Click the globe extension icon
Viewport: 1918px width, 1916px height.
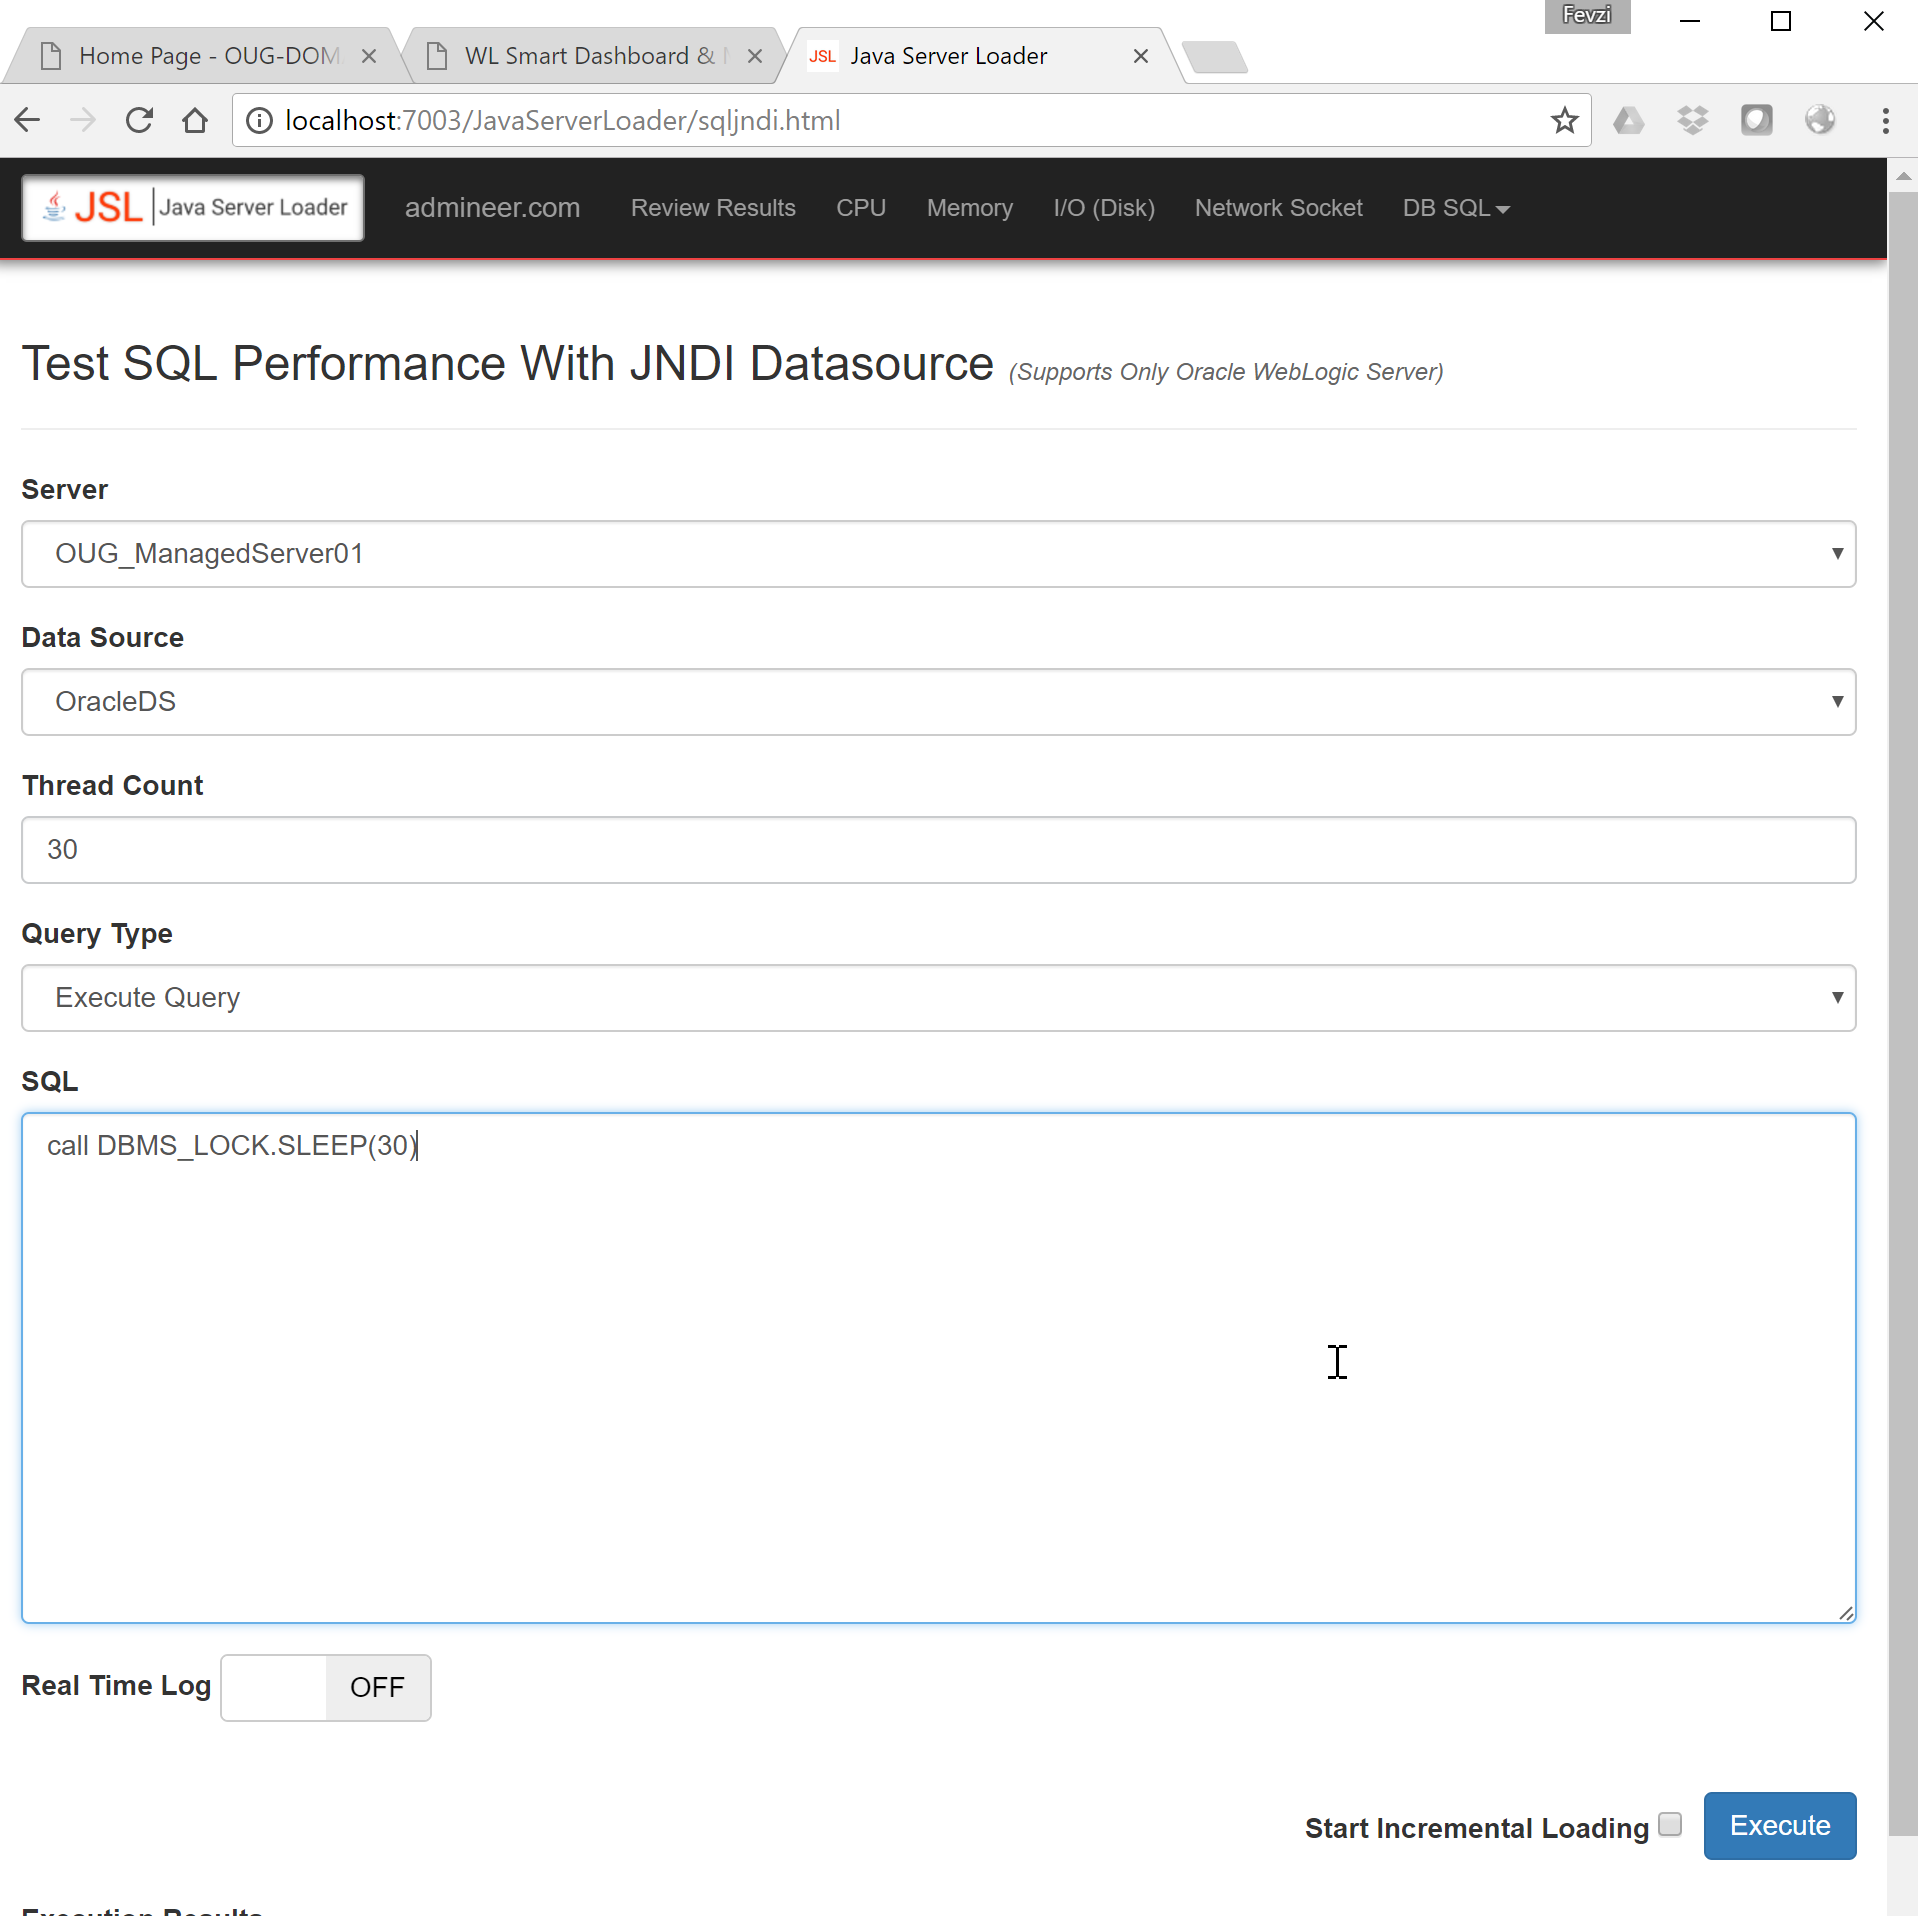1820,121
